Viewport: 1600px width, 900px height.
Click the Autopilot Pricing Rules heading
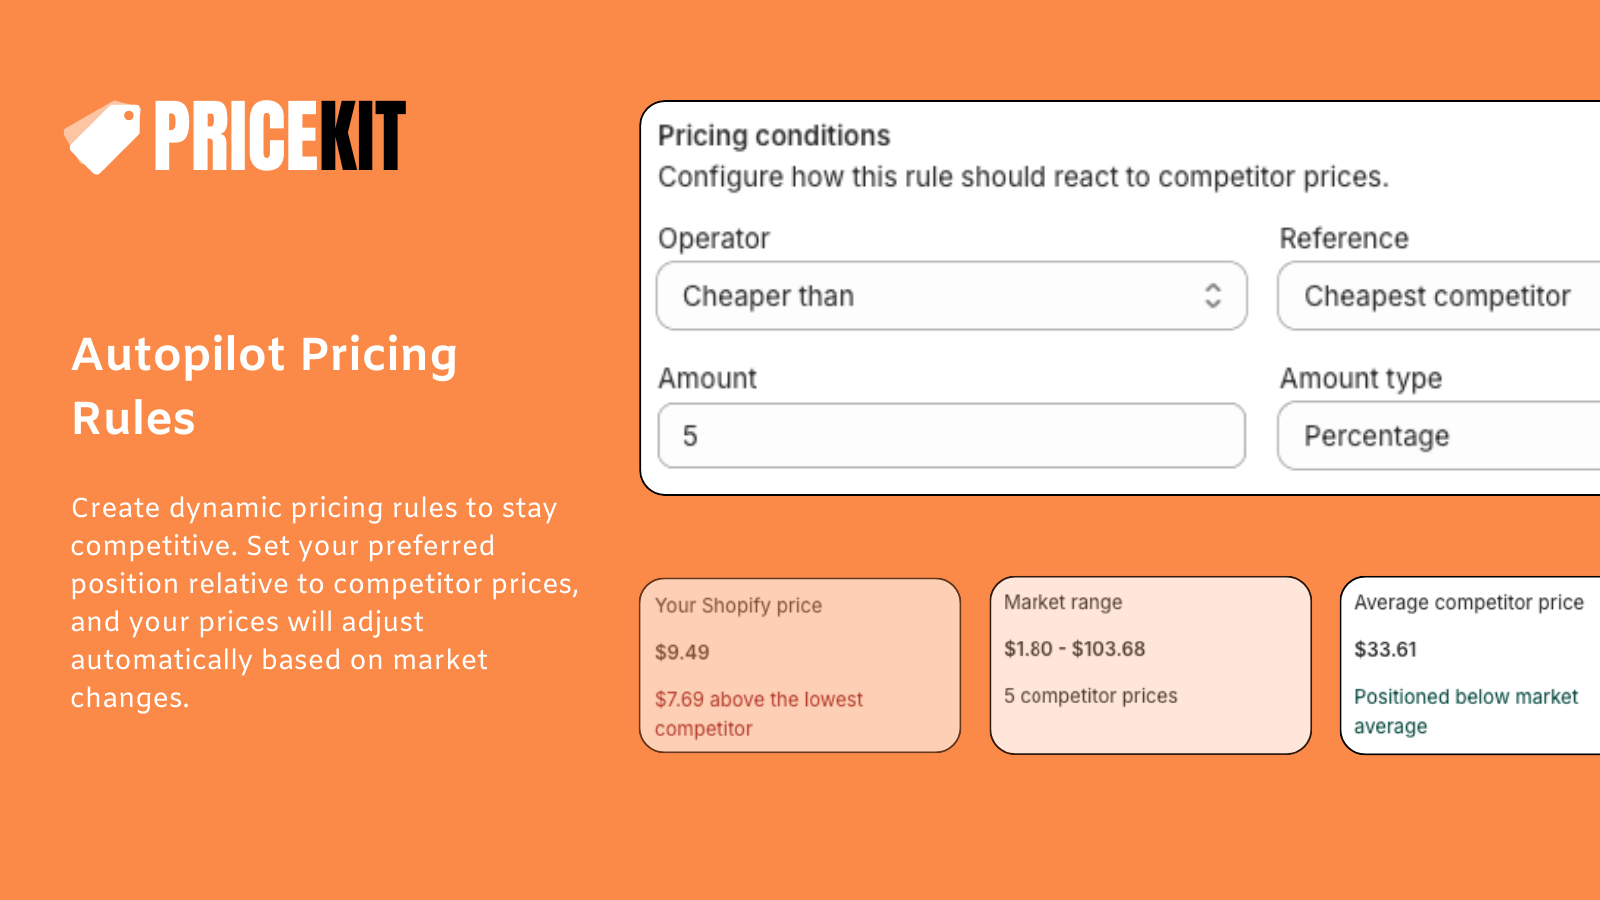click(x=265, y=385)
